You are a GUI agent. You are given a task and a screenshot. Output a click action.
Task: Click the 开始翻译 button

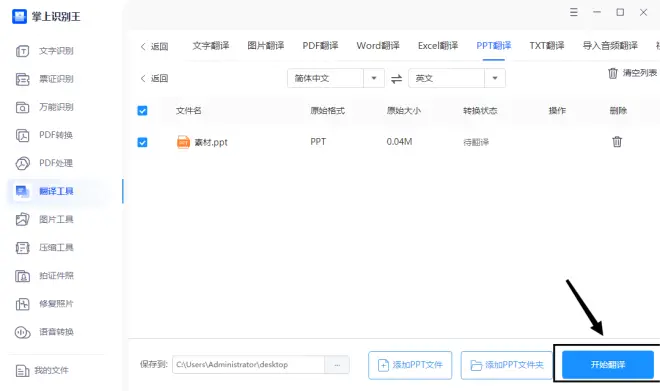coord(608,365)
